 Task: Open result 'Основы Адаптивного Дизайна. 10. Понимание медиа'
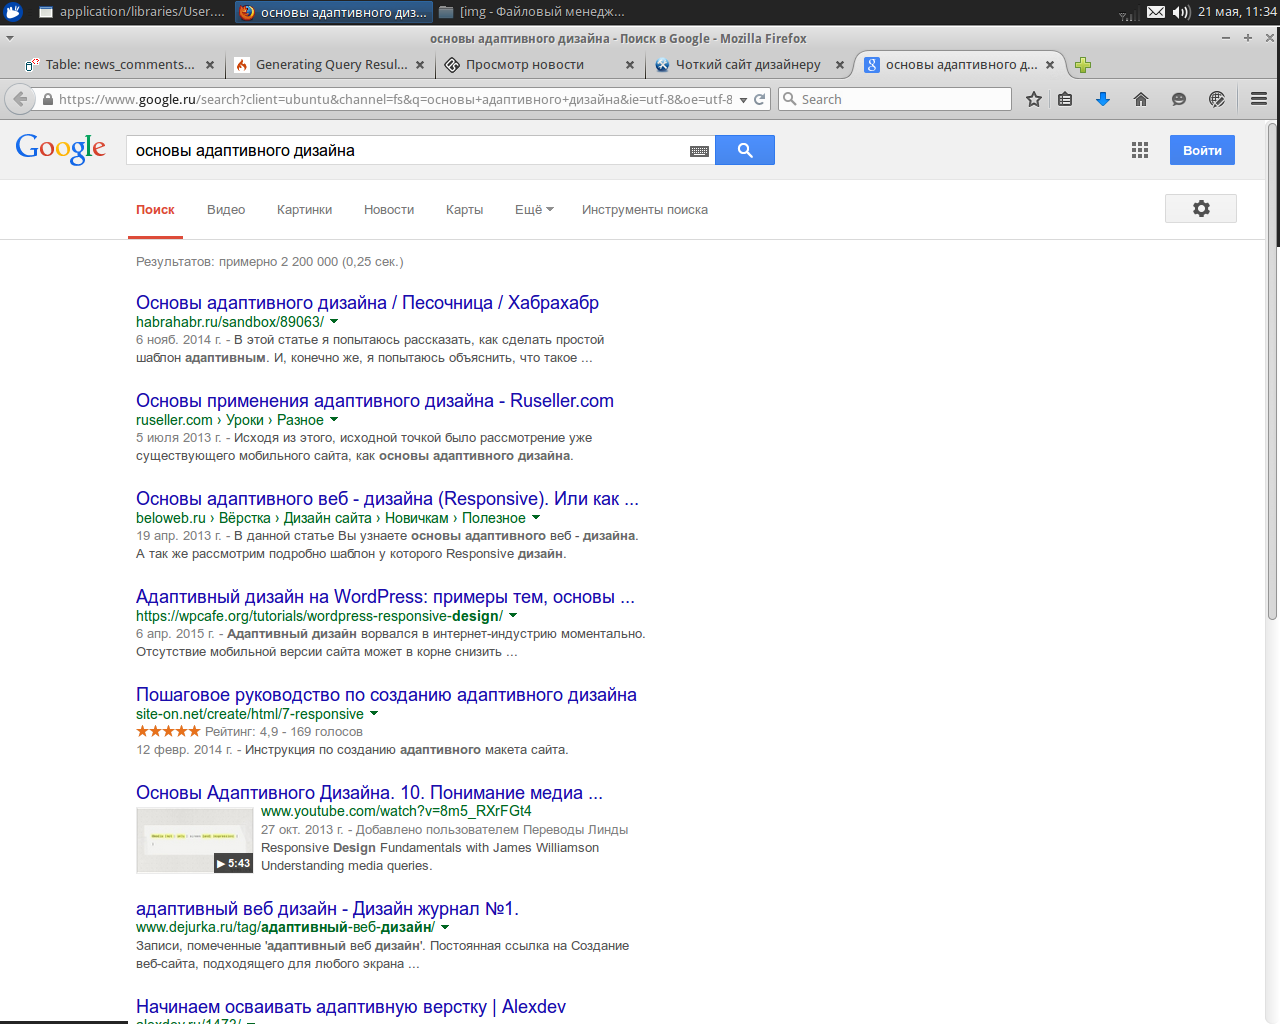(x=369, y=793)
